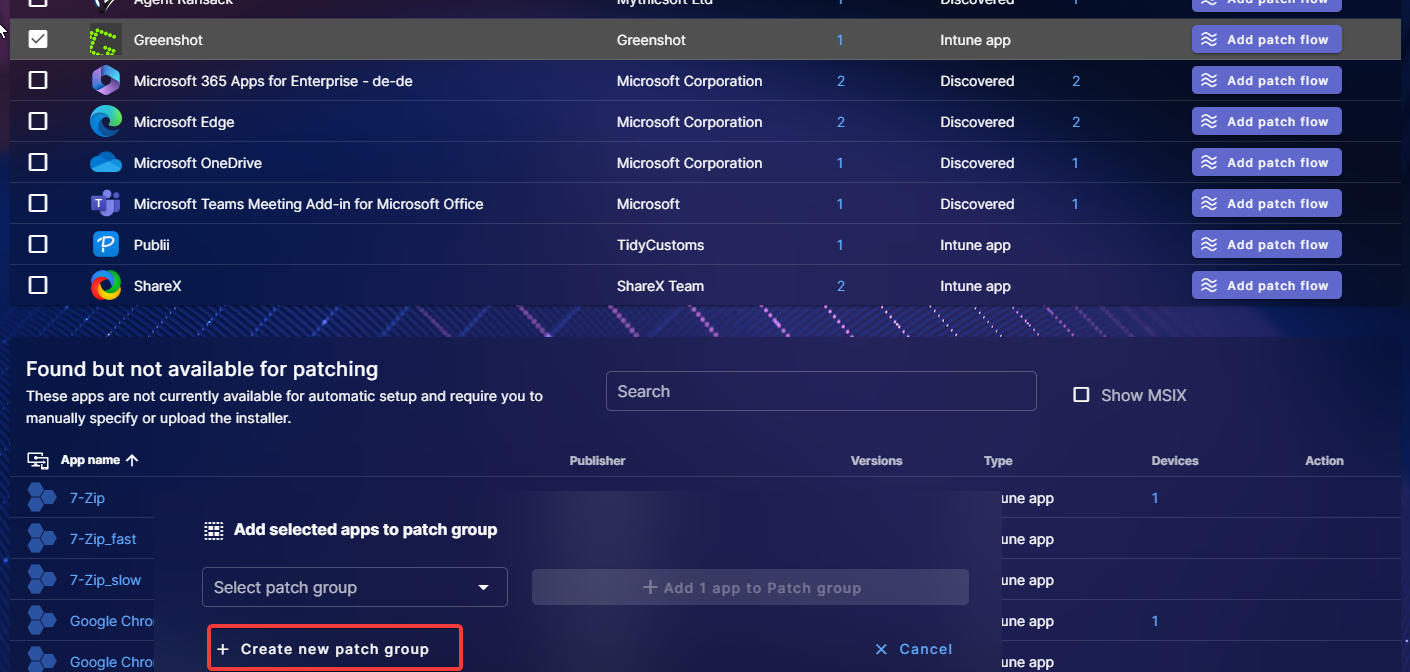Open the 7-Zip app link
Screen dimensions: 1410x672
pos(87,498)
